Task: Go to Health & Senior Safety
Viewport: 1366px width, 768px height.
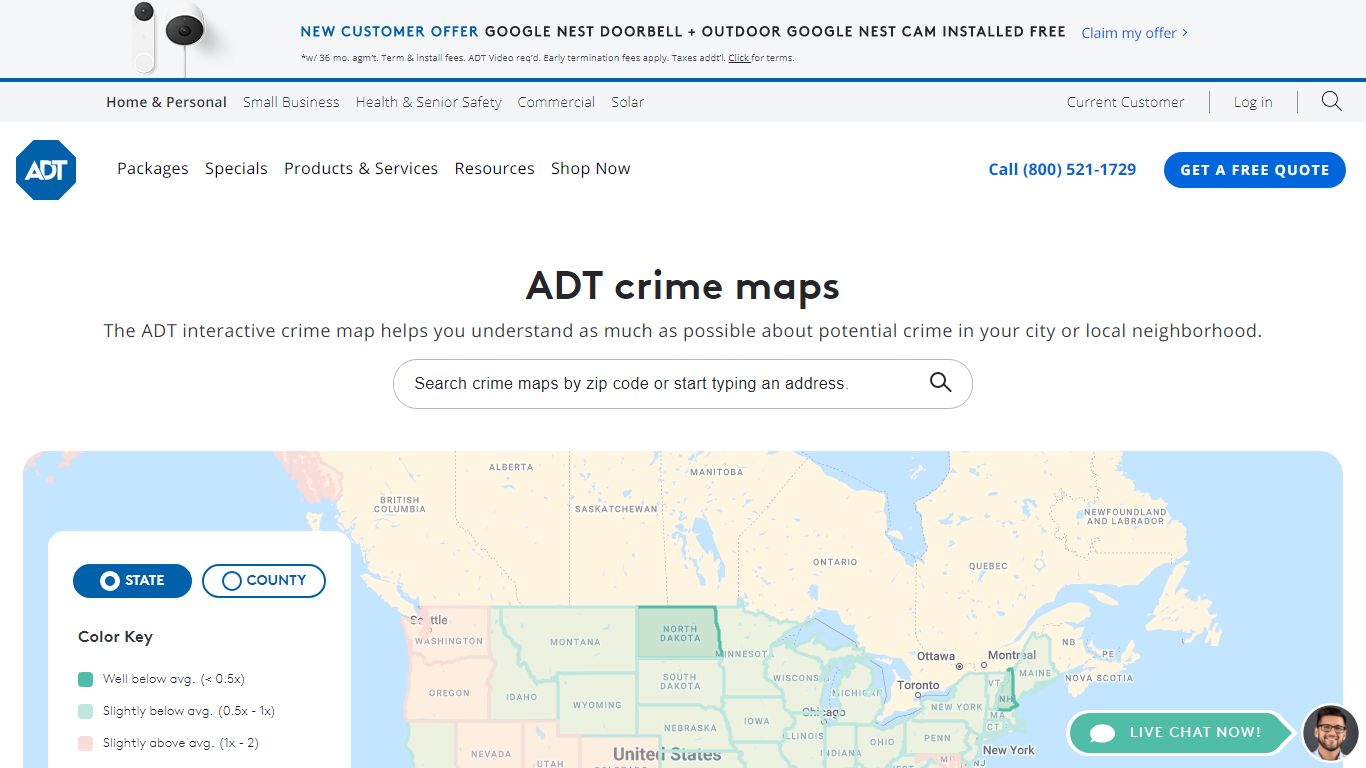Action: [428, 102]
